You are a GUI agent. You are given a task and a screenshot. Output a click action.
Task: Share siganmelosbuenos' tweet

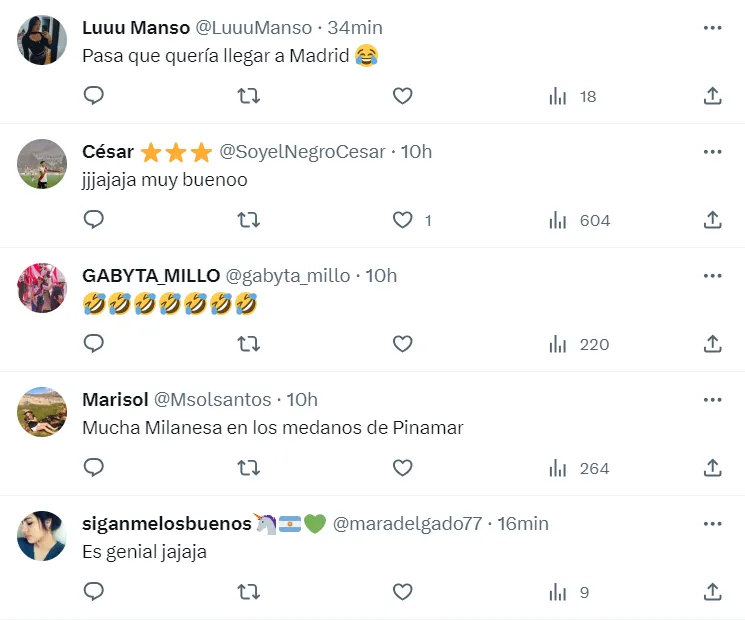click(x=712, y=592)
